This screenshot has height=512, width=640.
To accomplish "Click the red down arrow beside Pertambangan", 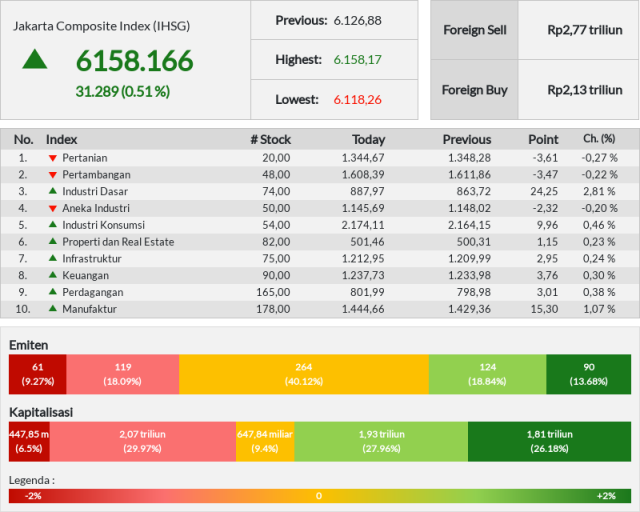I will coord(53,175).
